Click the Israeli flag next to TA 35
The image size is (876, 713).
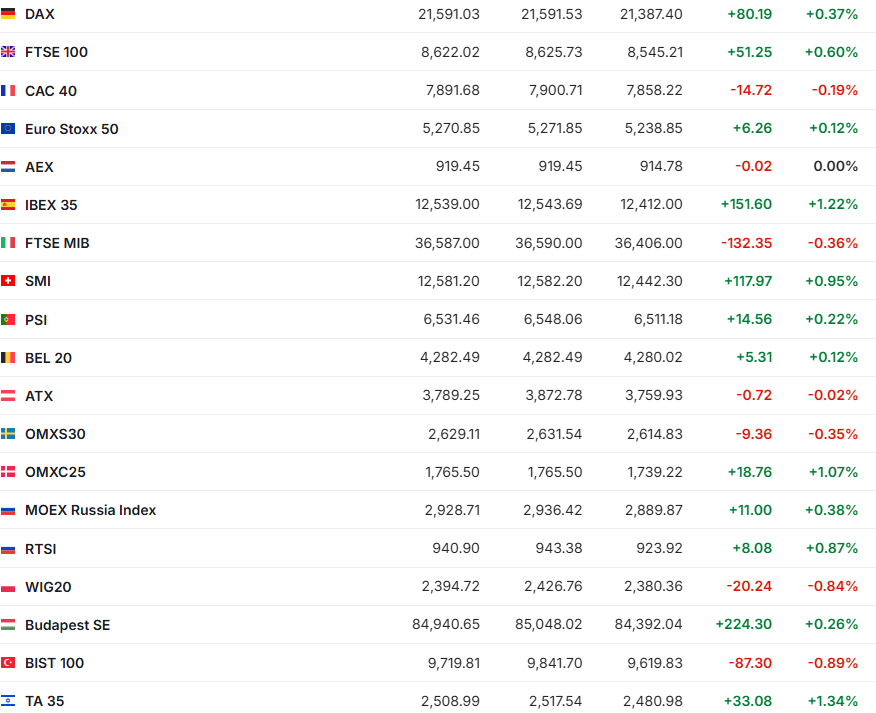(8, 701)
